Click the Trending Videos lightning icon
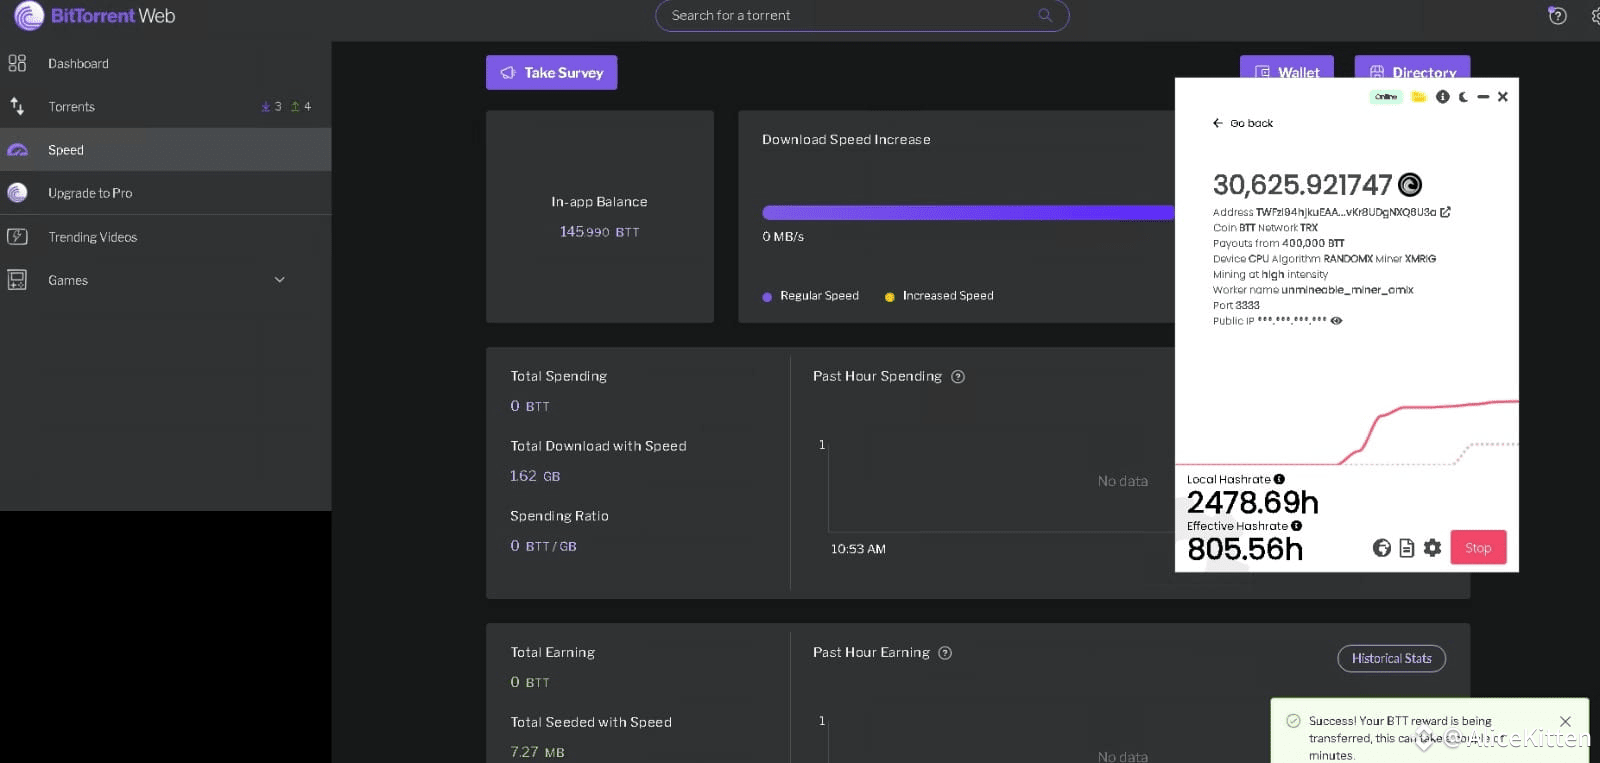 17,237
